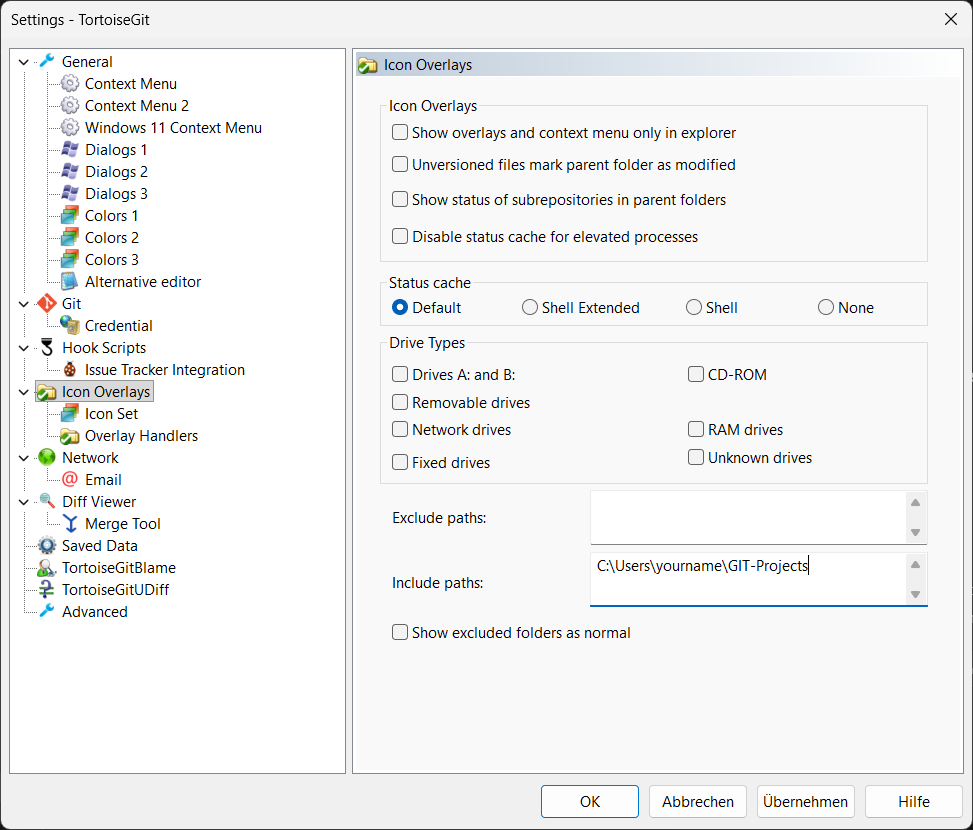Toggle Show status of subrepositories in parent folders
The width and height of the screenshot is (973, 830).
[400, 200]
